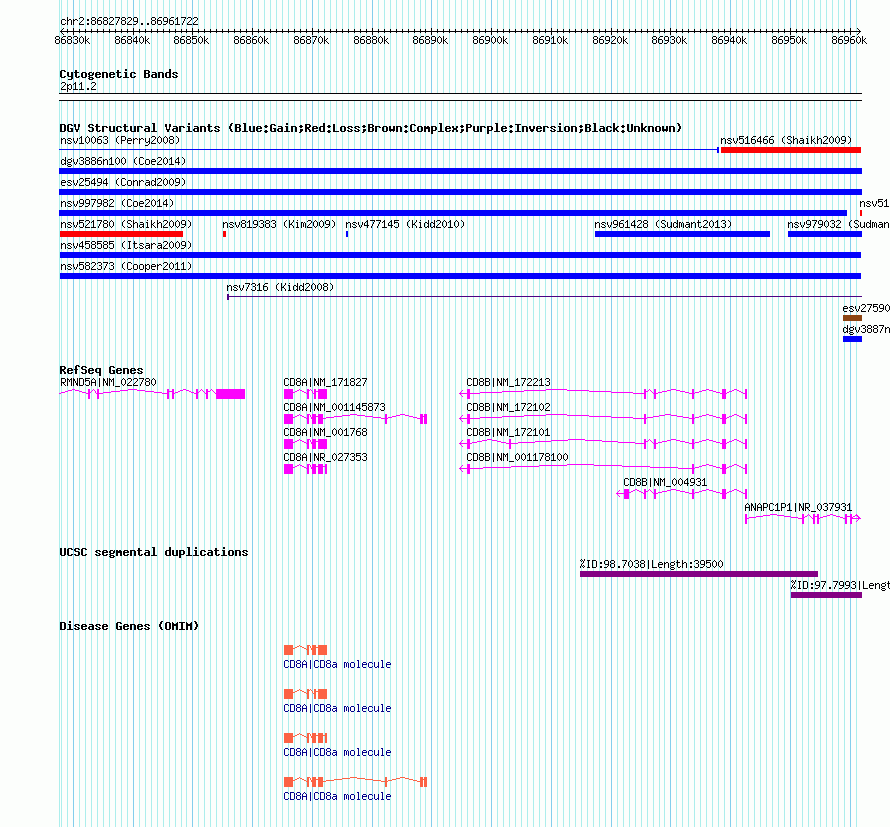Viewport: 890px width, 827px height.
Task: Open the CD8B|NM_172213 transcript model
Action: pos(603,394)
